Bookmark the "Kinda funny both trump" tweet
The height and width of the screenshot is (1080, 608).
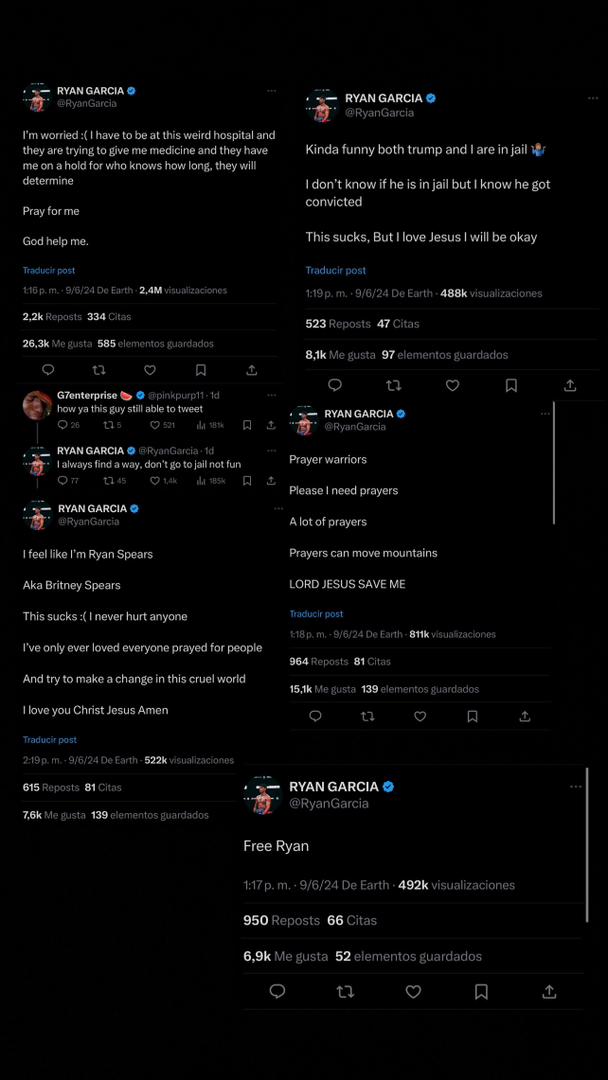click(x=511, y=385)
